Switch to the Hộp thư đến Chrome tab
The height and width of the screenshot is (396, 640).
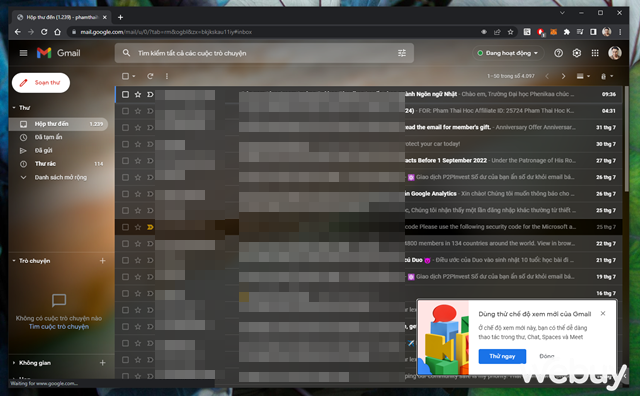pos(60,17)
